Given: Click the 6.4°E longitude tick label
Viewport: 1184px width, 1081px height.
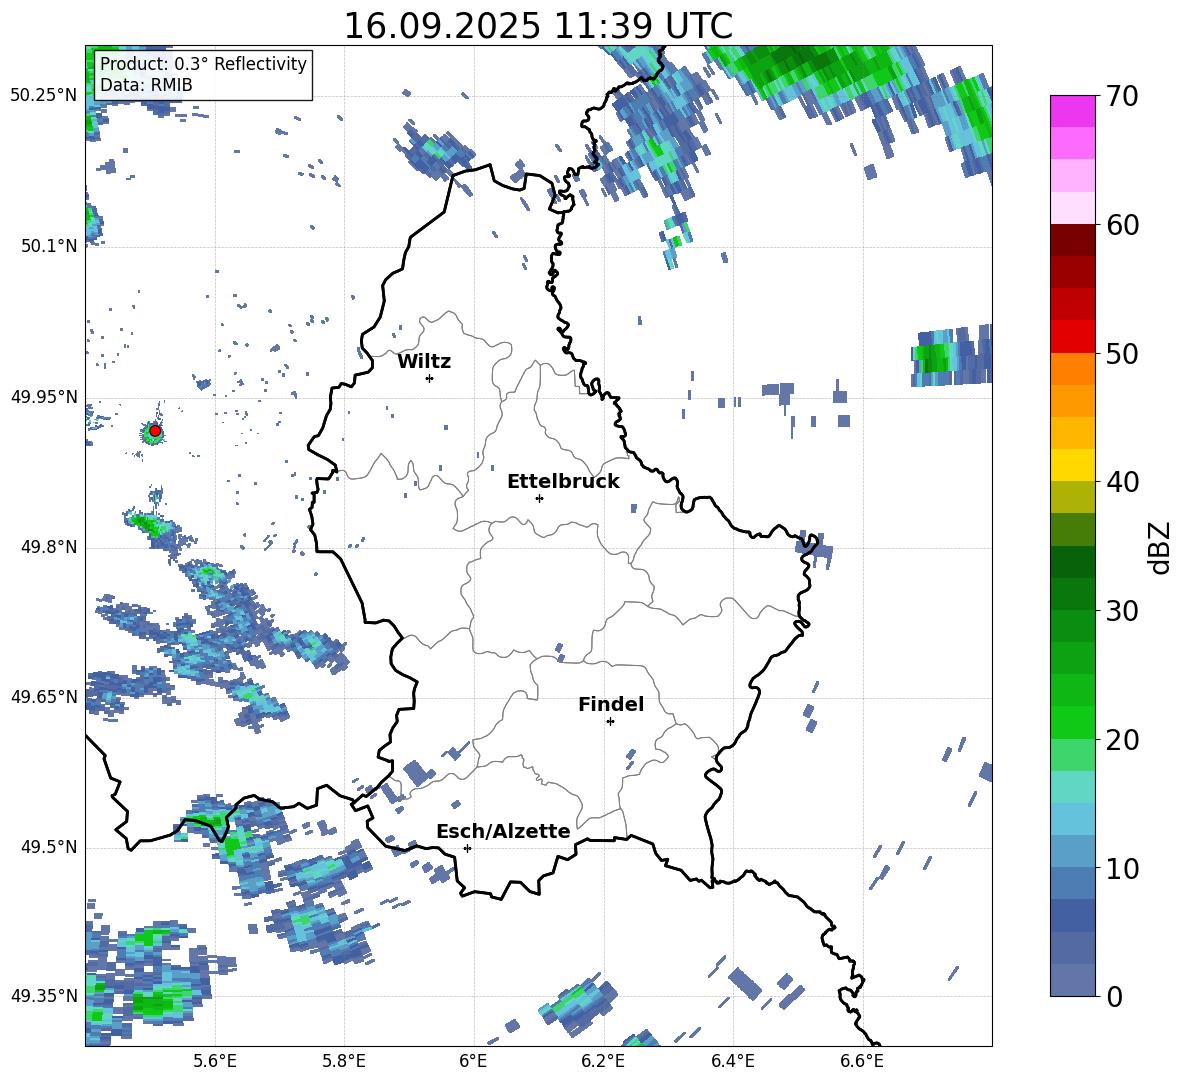Looking at the screenshot, I should click(x=732, y=1062).
